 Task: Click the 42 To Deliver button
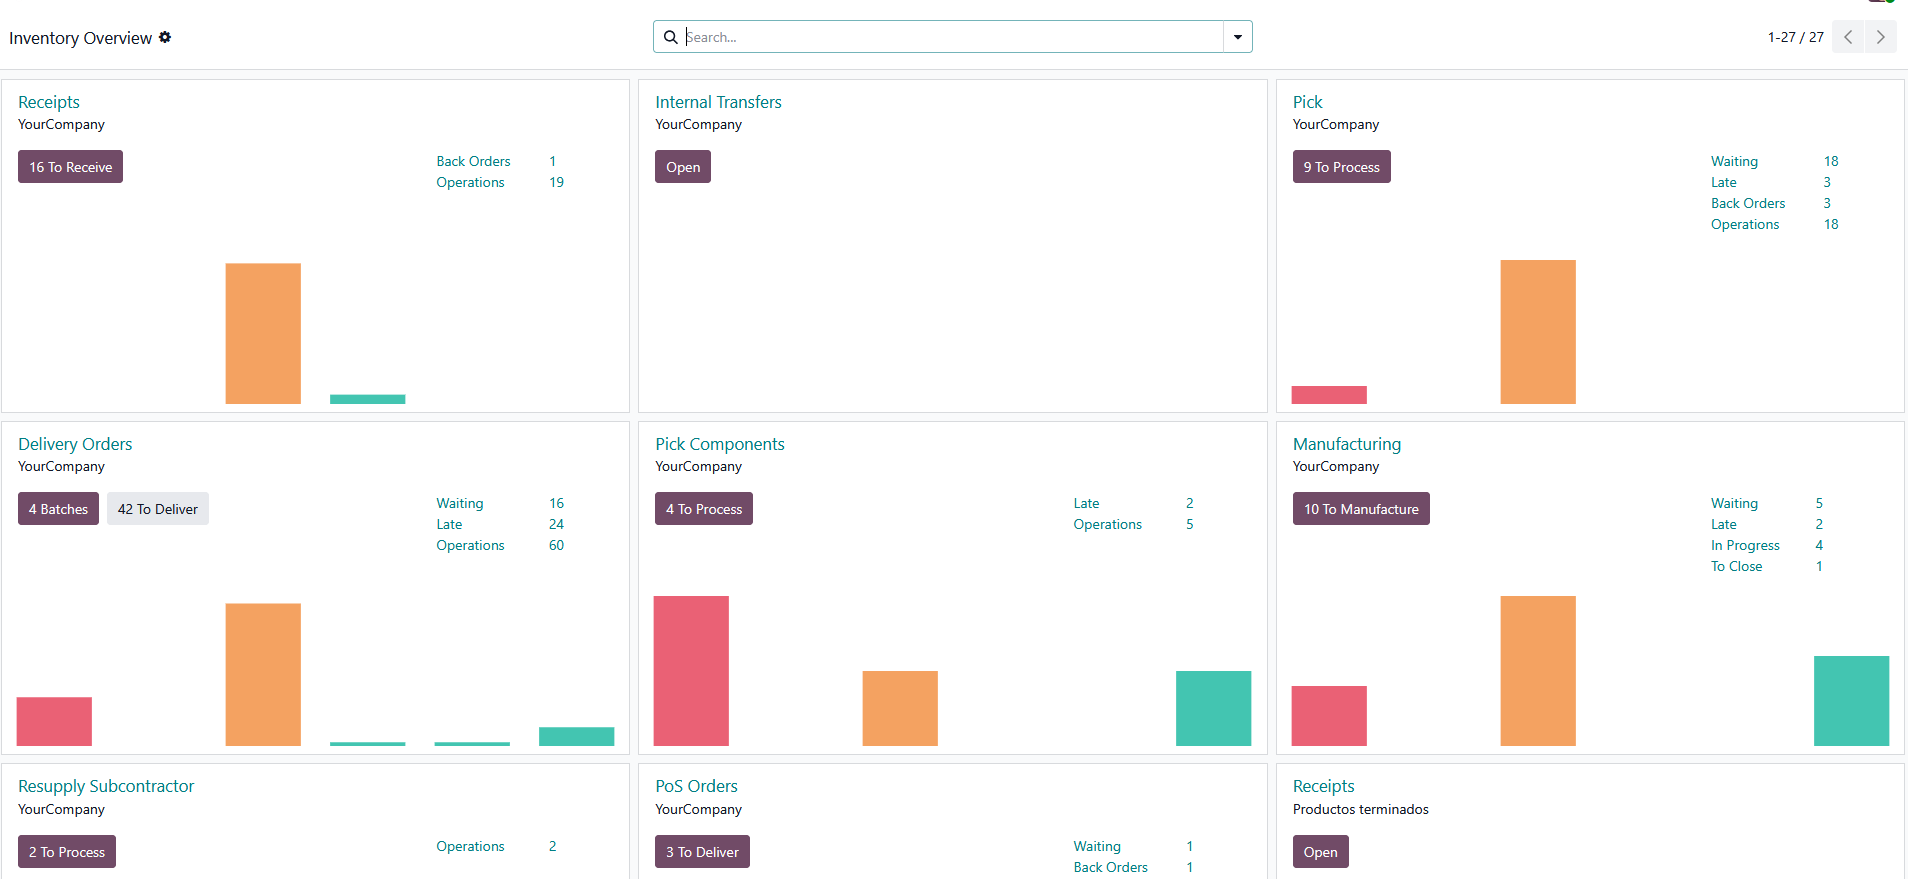pos(158,509)
